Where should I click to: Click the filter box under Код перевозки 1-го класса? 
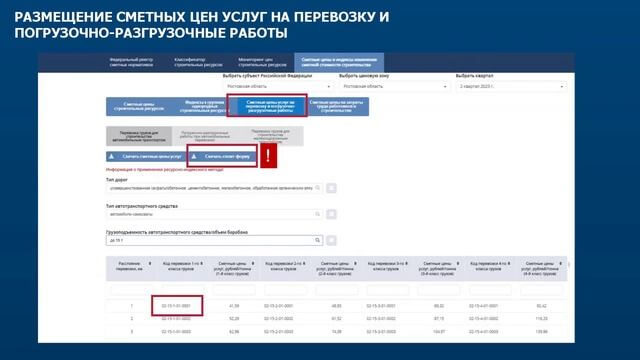pyautogui.click(x=182, y=291)
